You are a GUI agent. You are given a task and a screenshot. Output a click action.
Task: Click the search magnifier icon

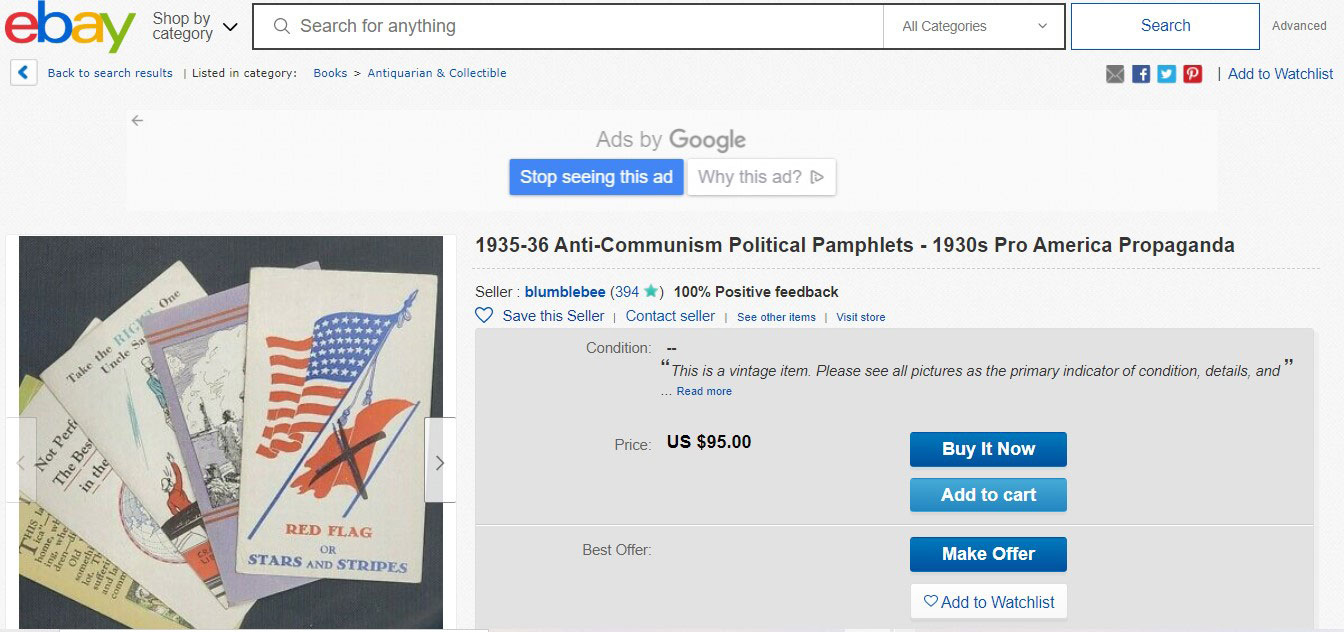tap(281, 26)
